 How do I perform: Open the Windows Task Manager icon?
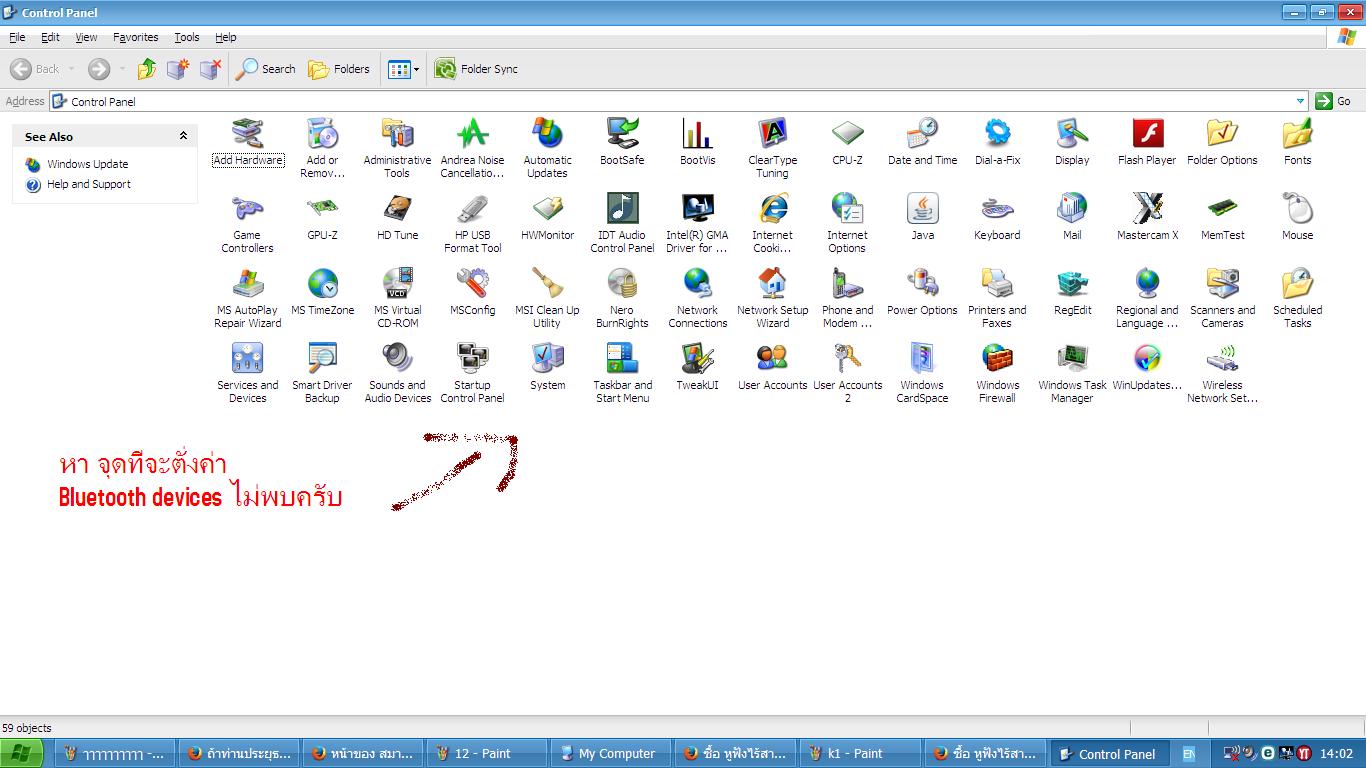click(x=1072, y=374)
